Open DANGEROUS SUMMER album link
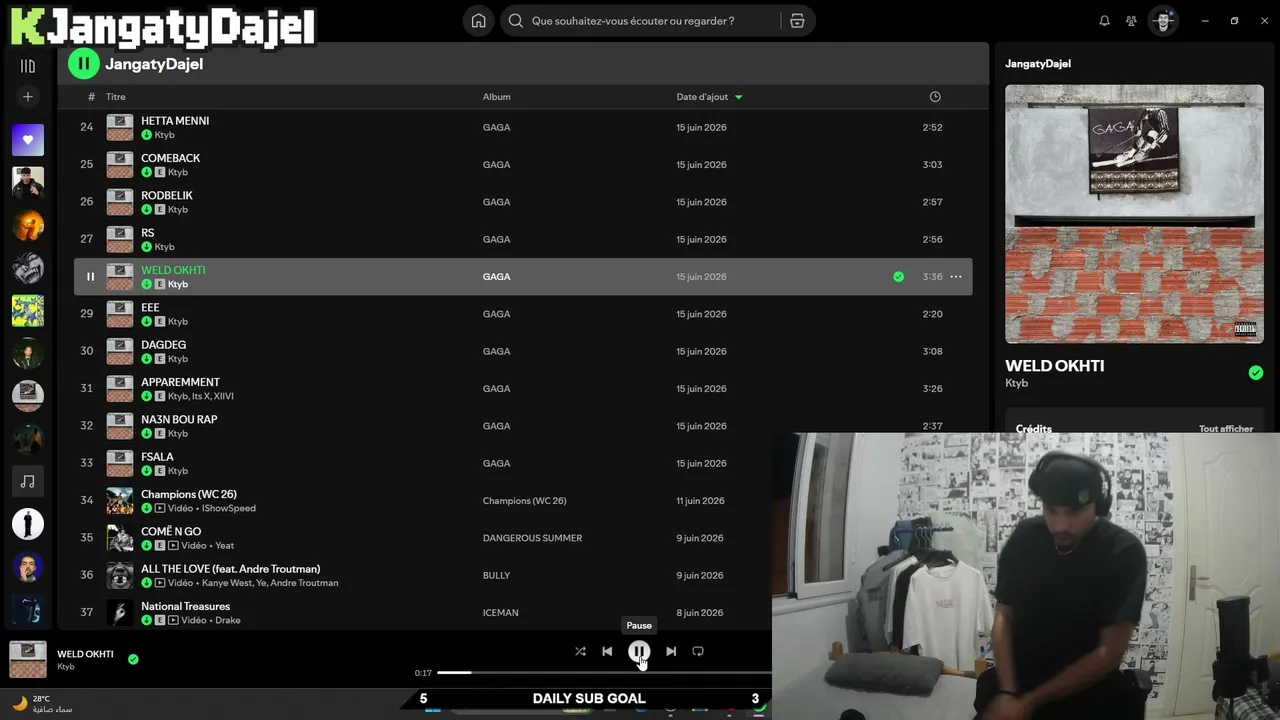Image resolution: width=1280 pixels, height=720 pixels. pos(532,538)
